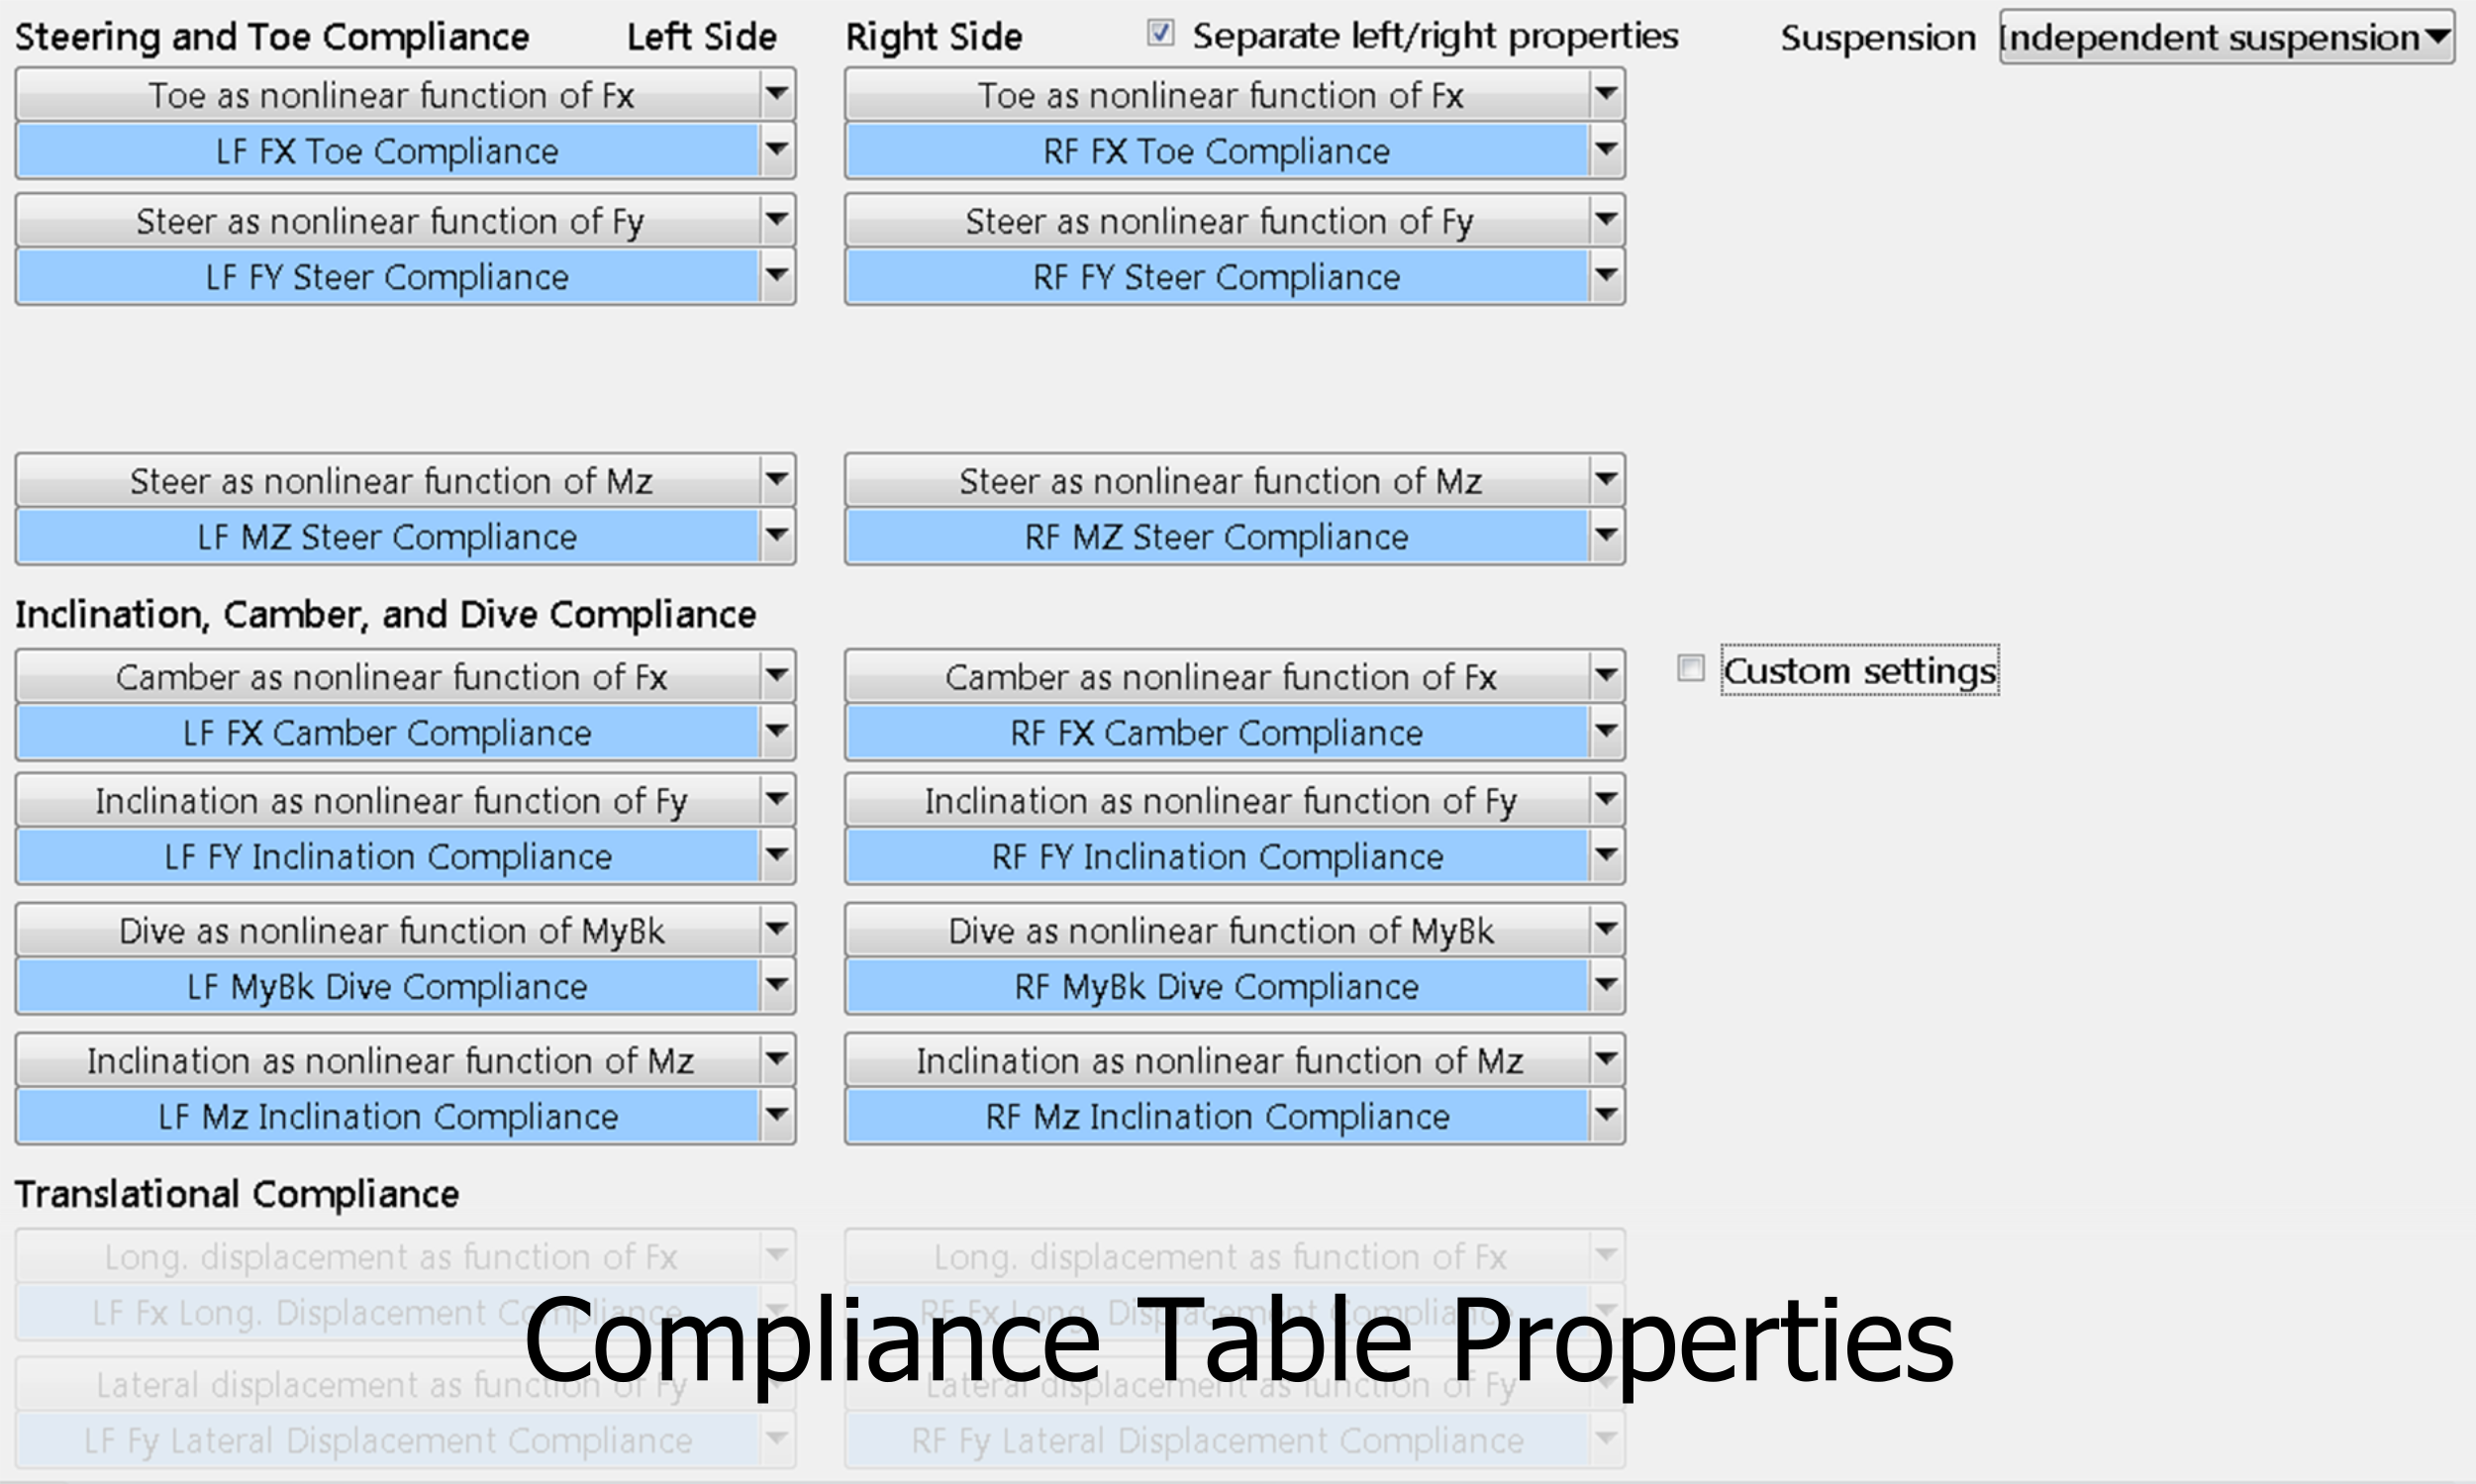
Task: Click the RF FX Toe Compliance dataset link
Action: 1216,151
